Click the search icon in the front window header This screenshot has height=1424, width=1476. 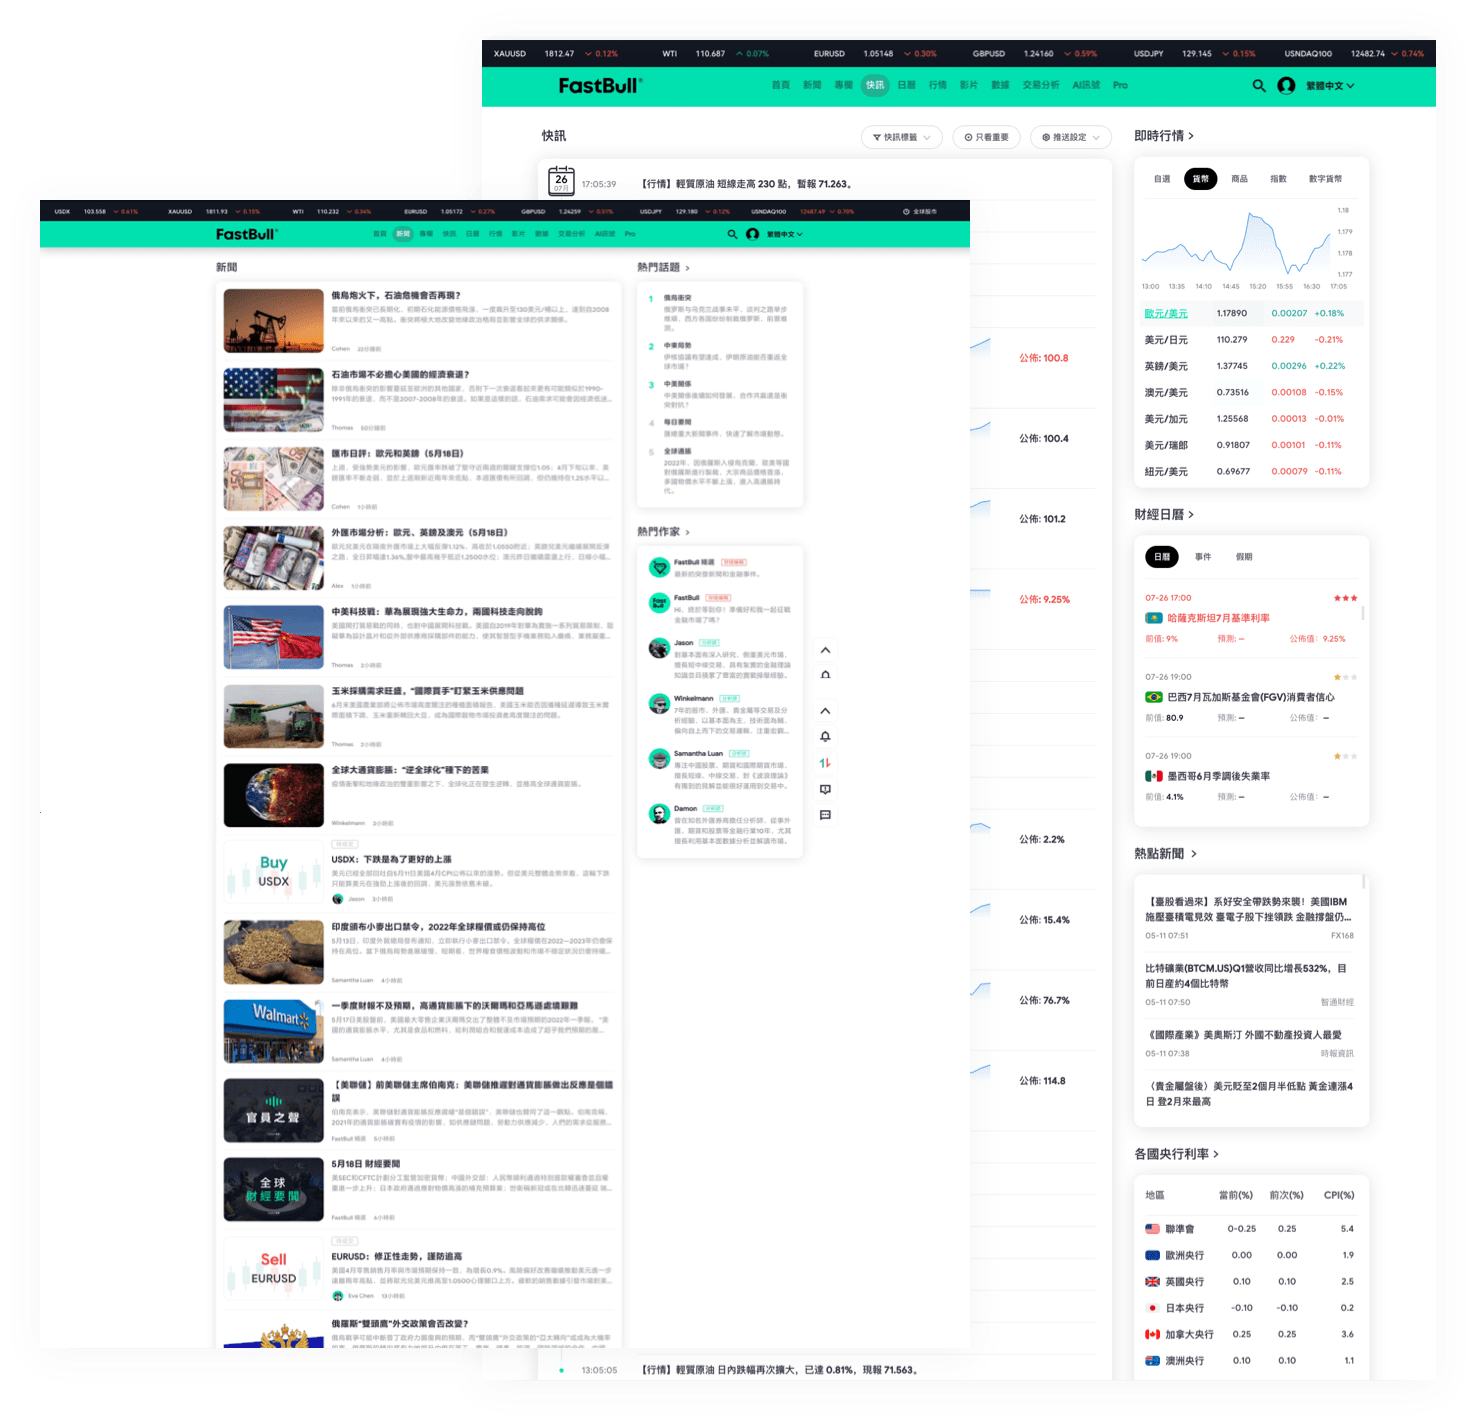point(732,234)
